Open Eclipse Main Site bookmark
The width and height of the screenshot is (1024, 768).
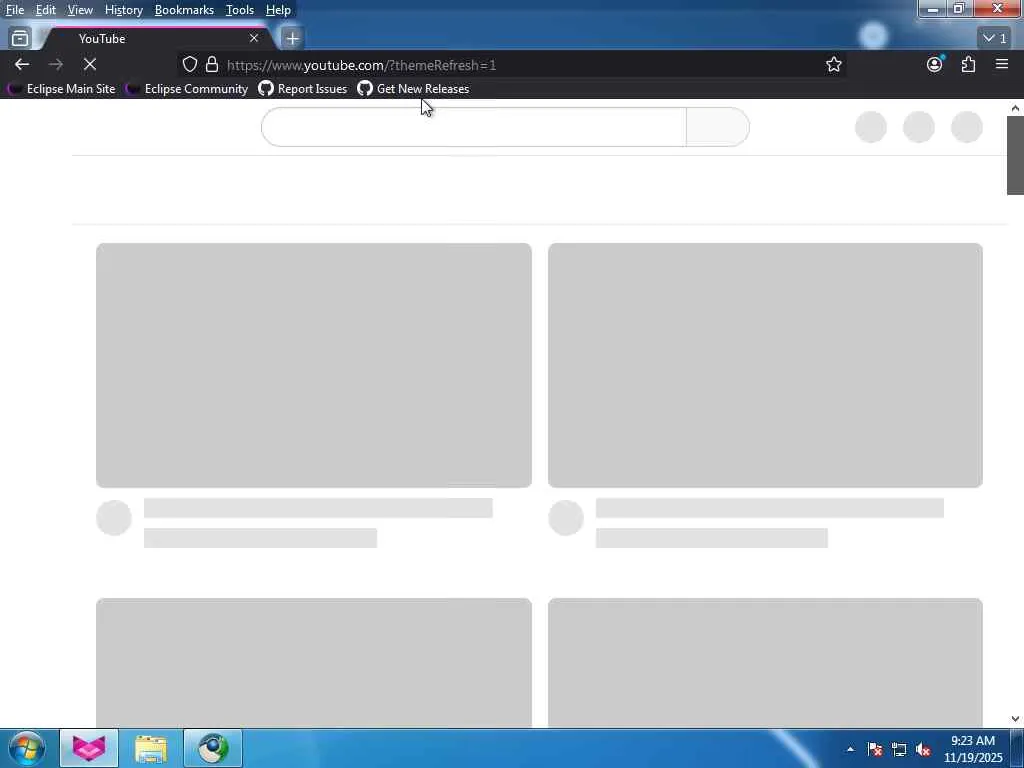pos(61,89)
